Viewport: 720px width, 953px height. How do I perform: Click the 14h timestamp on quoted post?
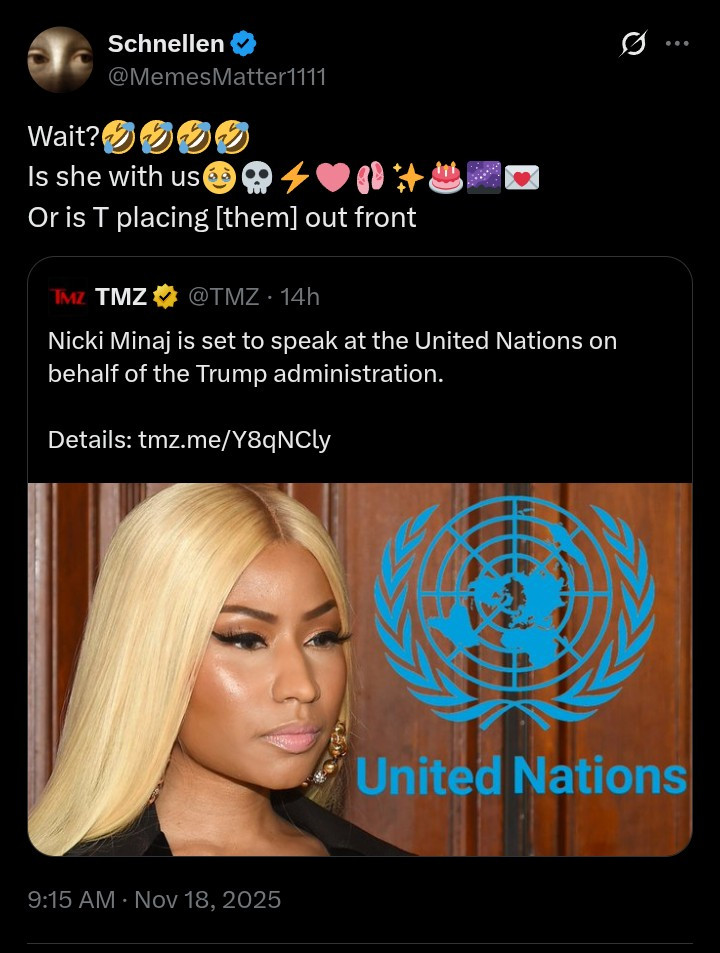pyautogui.click(x=300, y=297)
